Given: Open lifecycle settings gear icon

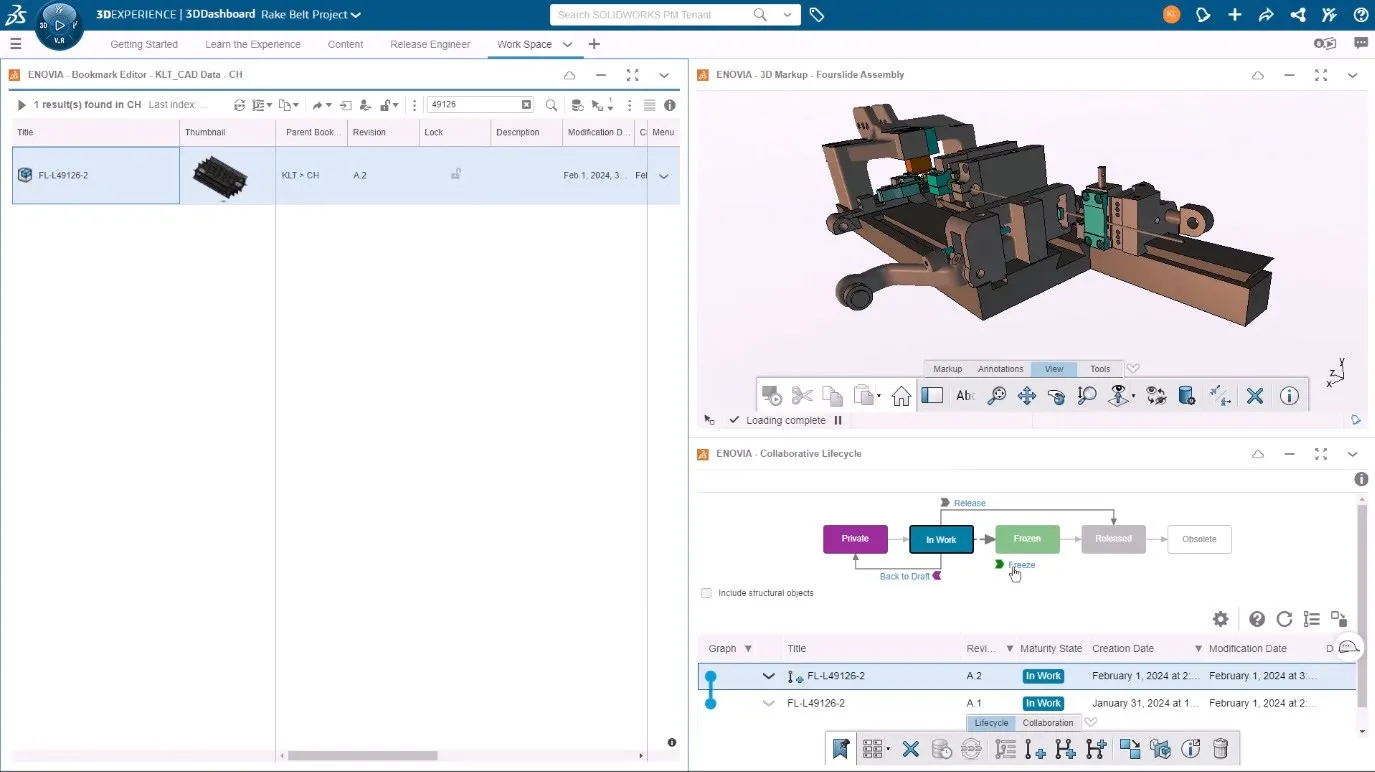Looking at the screenshot, I should 1220,619.
